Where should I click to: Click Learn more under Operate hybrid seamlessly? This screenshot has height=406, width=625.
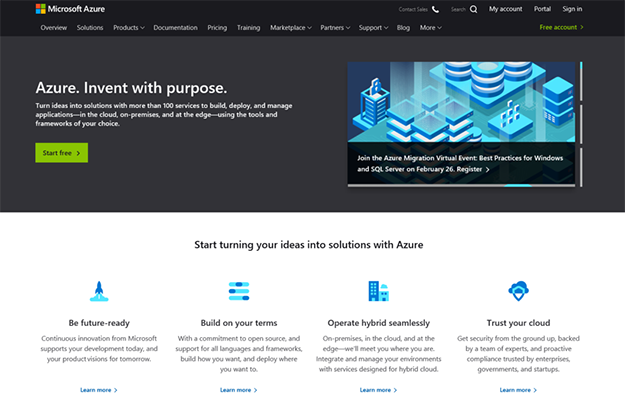378,390
